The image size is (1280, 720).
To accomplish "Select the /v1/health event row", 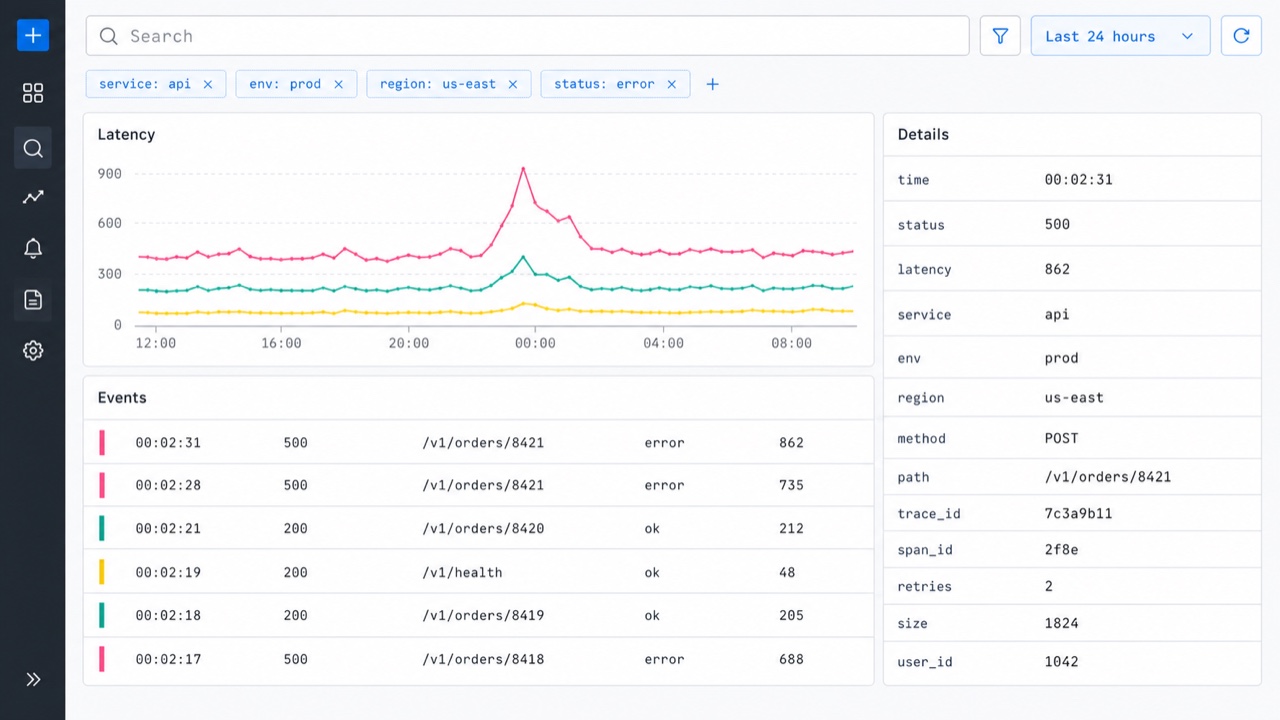I will tap(478, 572).
